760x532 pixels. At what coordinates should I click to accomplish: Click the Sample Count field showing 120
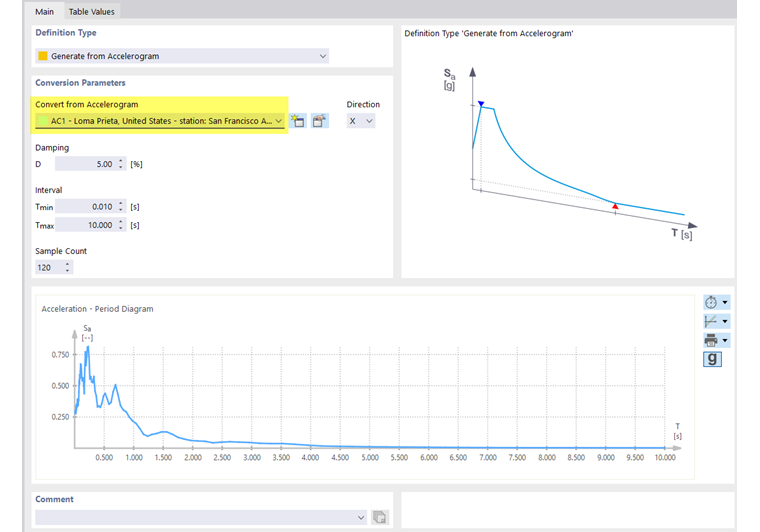click(49, 267)
